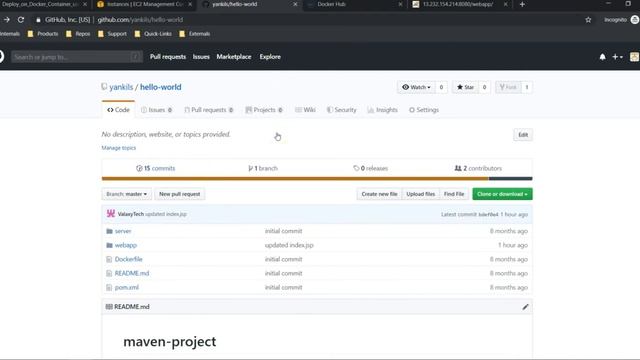Select the repository Issues tab

pos(156,110)
